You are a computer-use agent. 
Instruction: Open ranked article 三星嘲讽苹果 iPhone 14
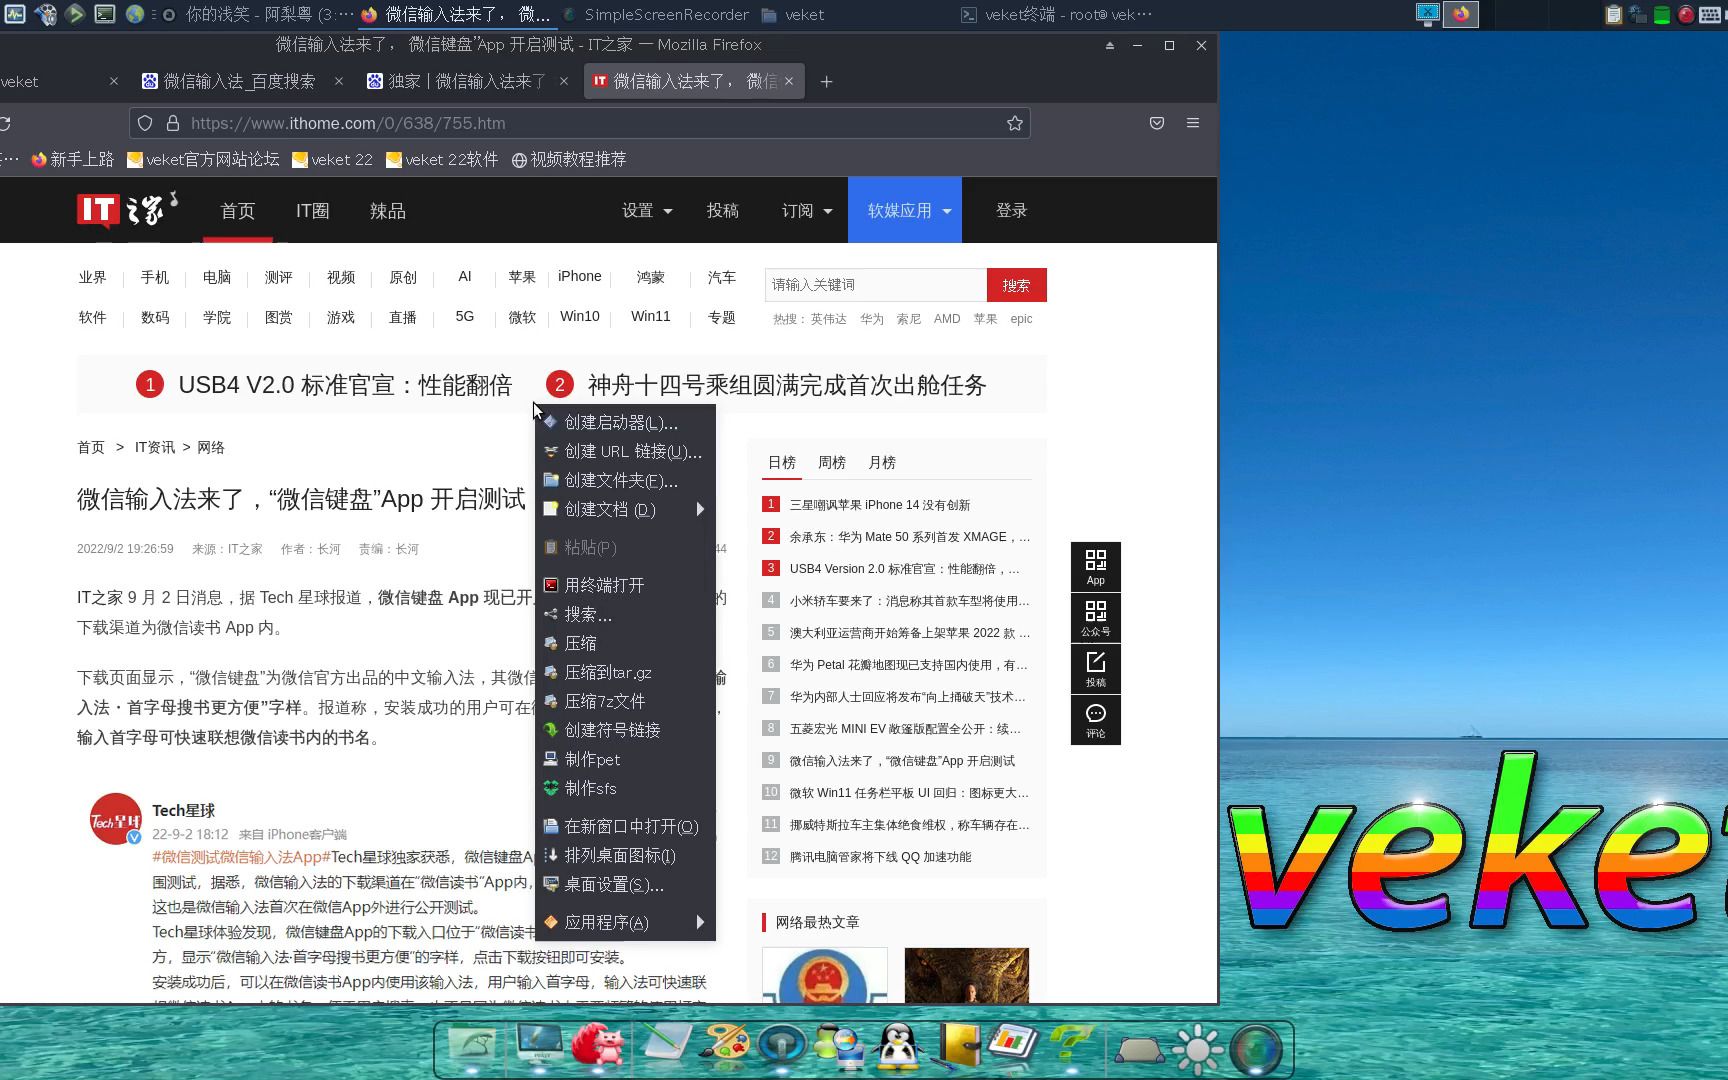pos(880,505)
